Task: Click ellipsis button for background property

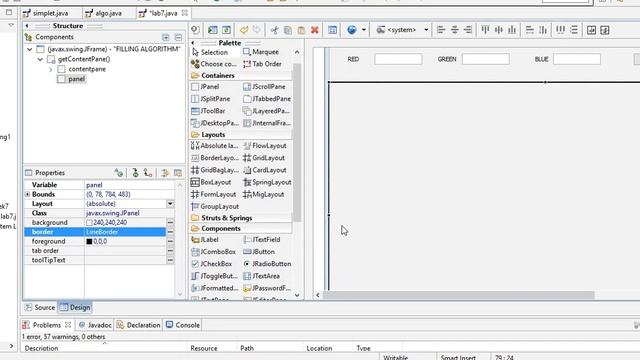Action: coord(170,222)
